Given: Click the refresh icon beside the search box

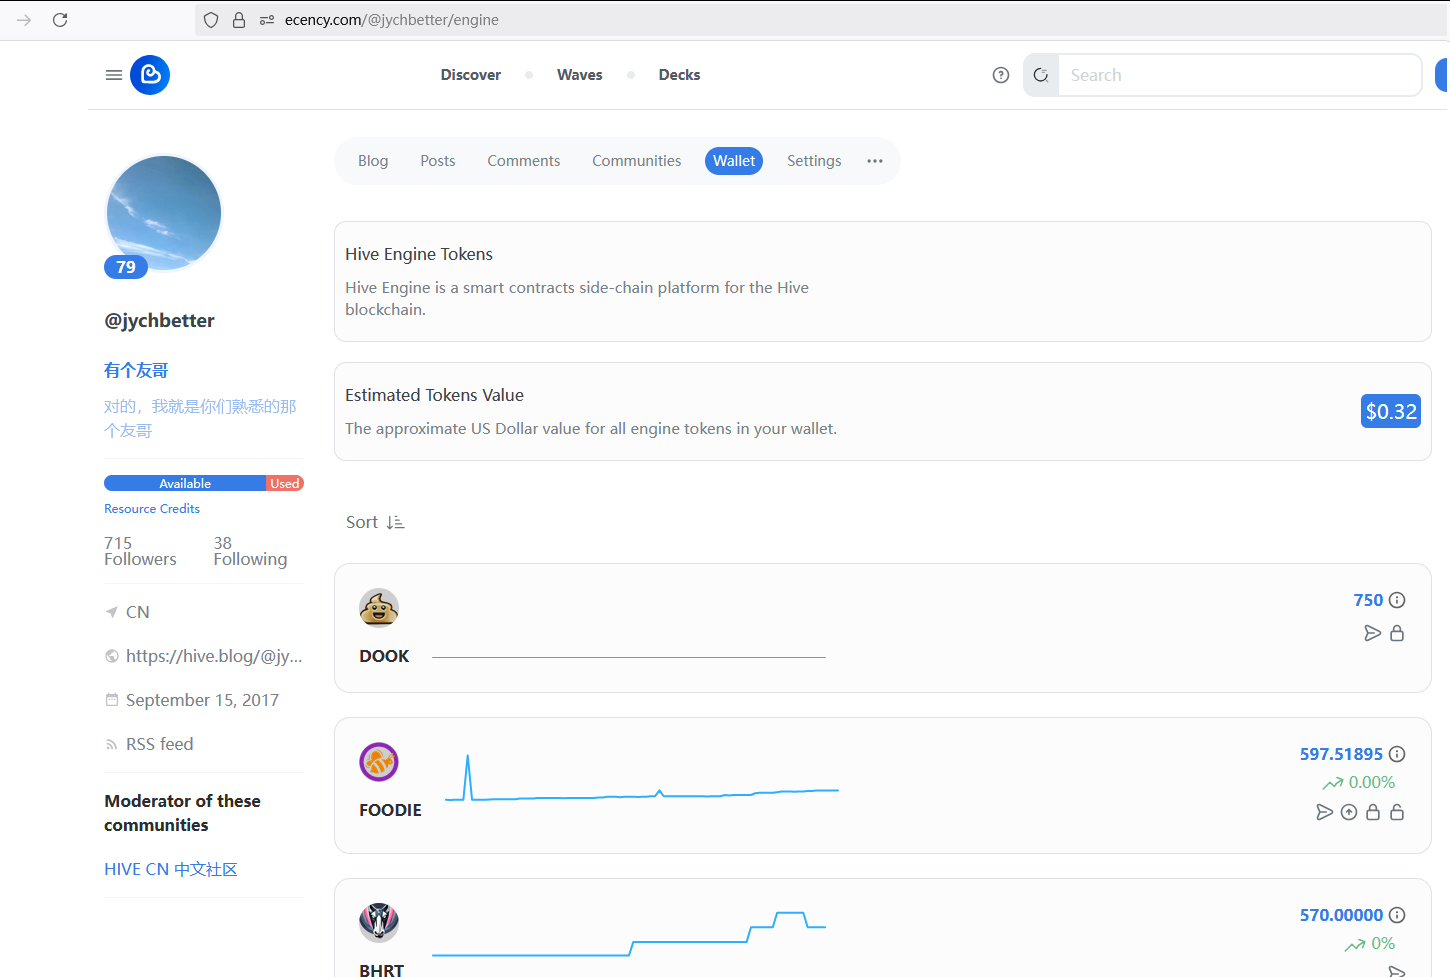Looking at the screenshot, I should point(1041,75).
